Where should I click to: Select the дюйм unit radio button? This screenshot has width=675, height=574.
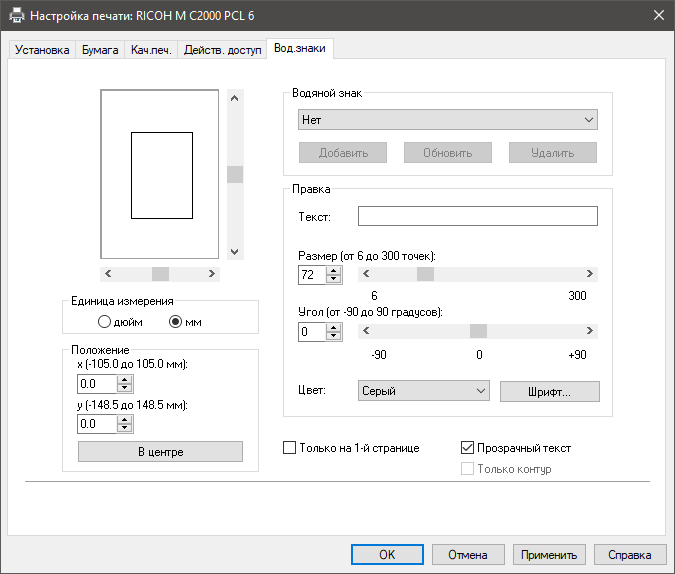[105, 321]
